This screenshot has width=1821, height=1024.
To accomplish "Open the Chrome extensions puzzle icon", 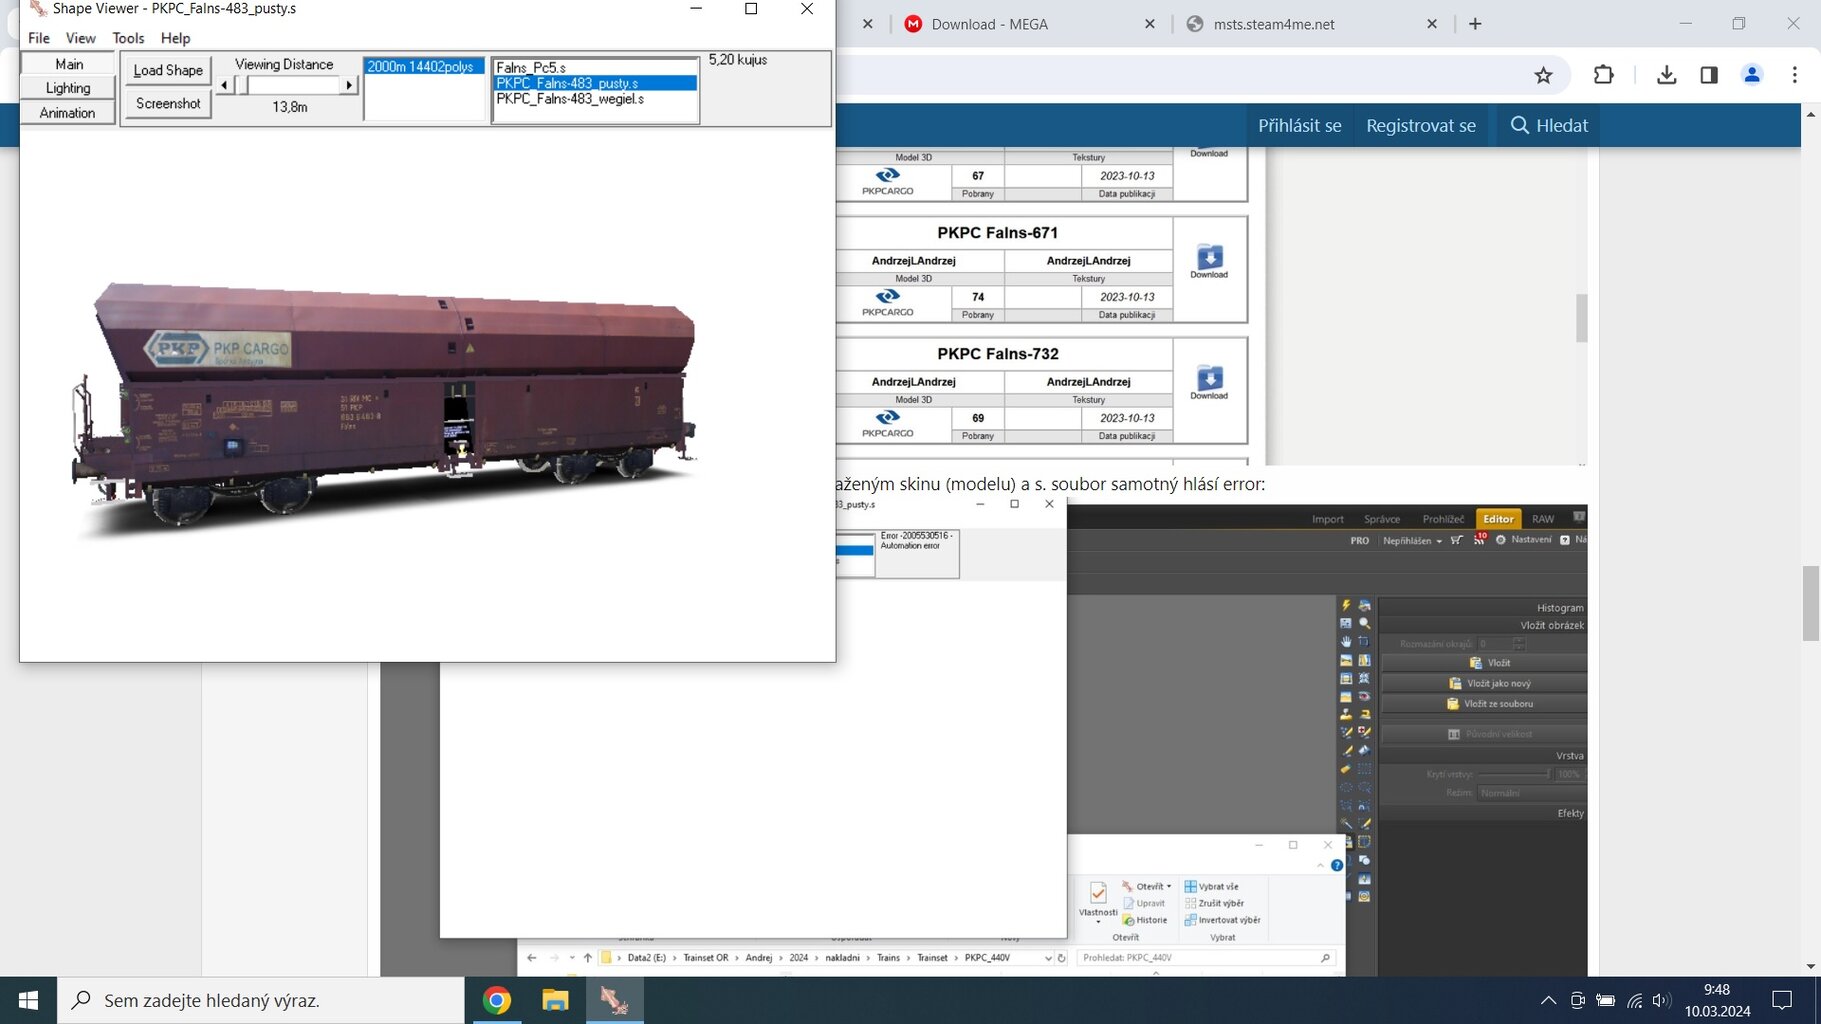I will click(1603, 75).
